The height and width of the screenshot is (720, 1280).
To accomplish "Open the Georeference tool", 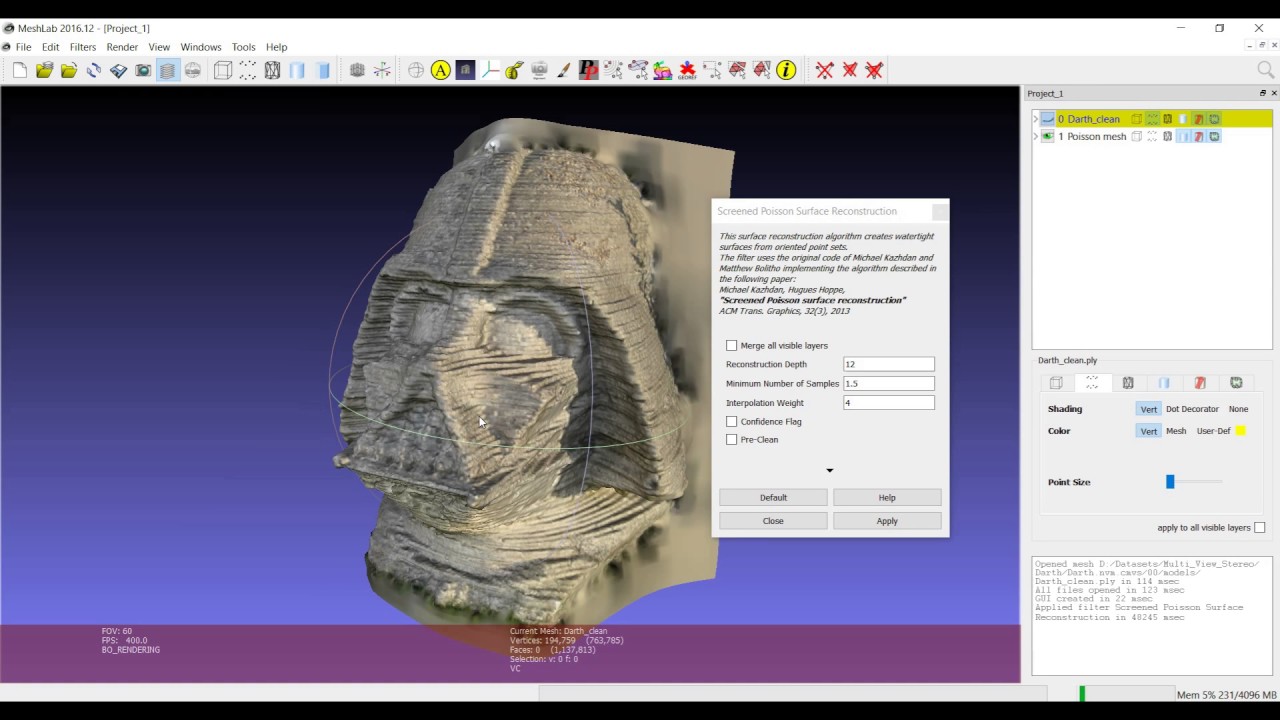I will click(688, 70).
